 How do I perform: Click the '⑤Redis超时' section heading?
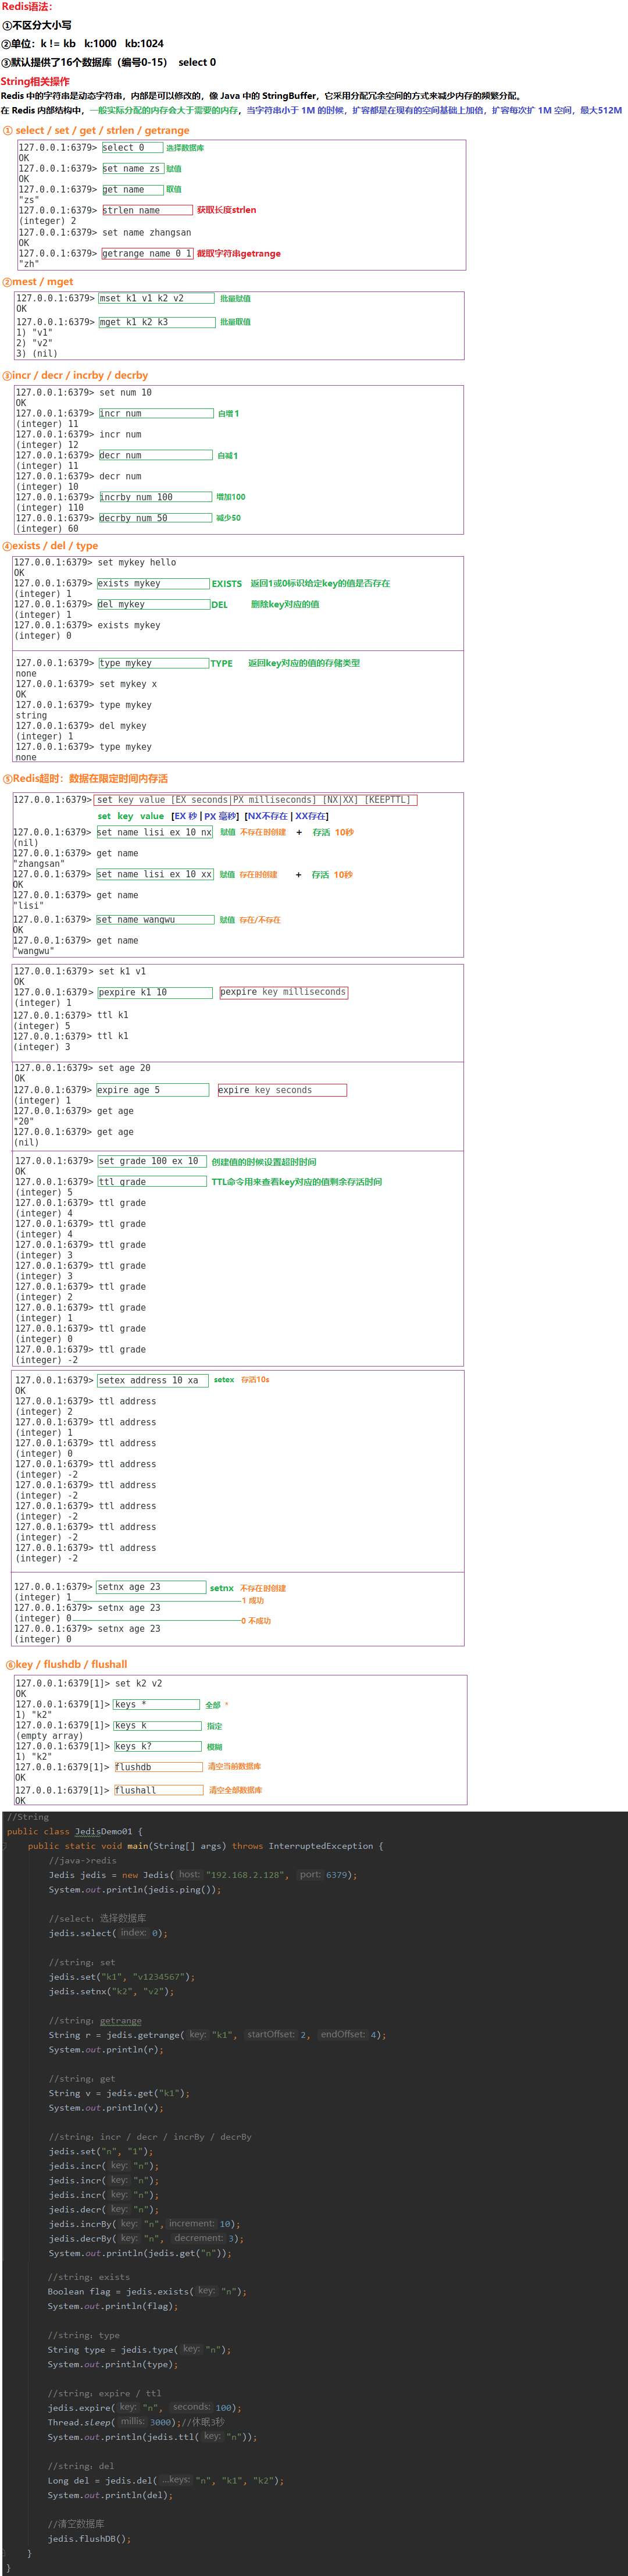click(x=85, y=778)
